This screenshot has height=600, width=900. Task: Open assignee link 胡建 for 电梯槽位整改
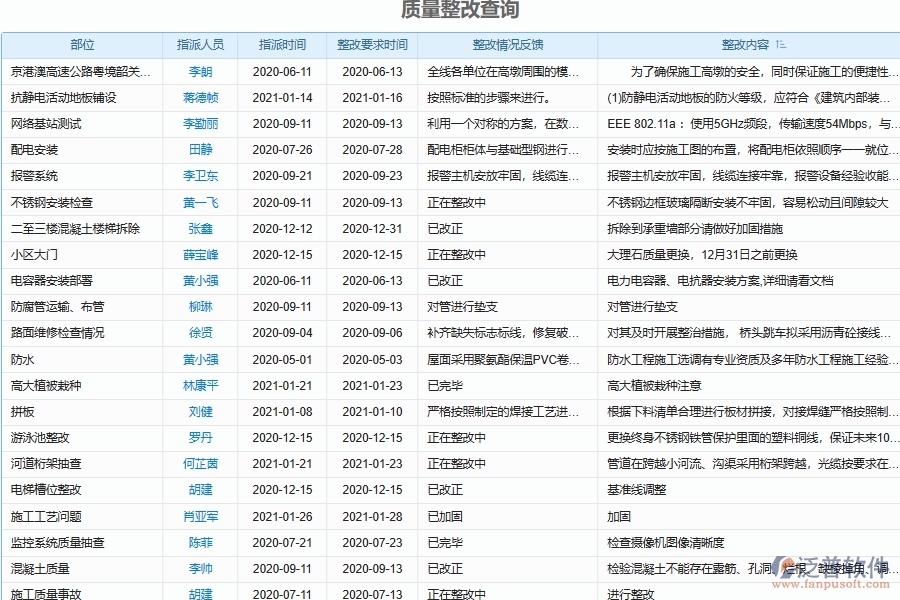click(199, 490)
